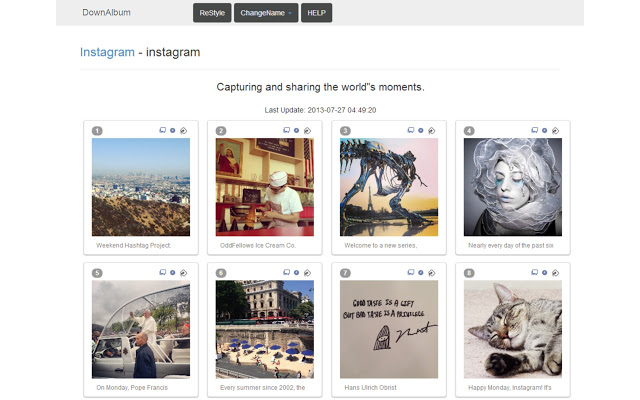Click the comment icon on photo 1
The image size is (640, 400).
coord(162,130)
